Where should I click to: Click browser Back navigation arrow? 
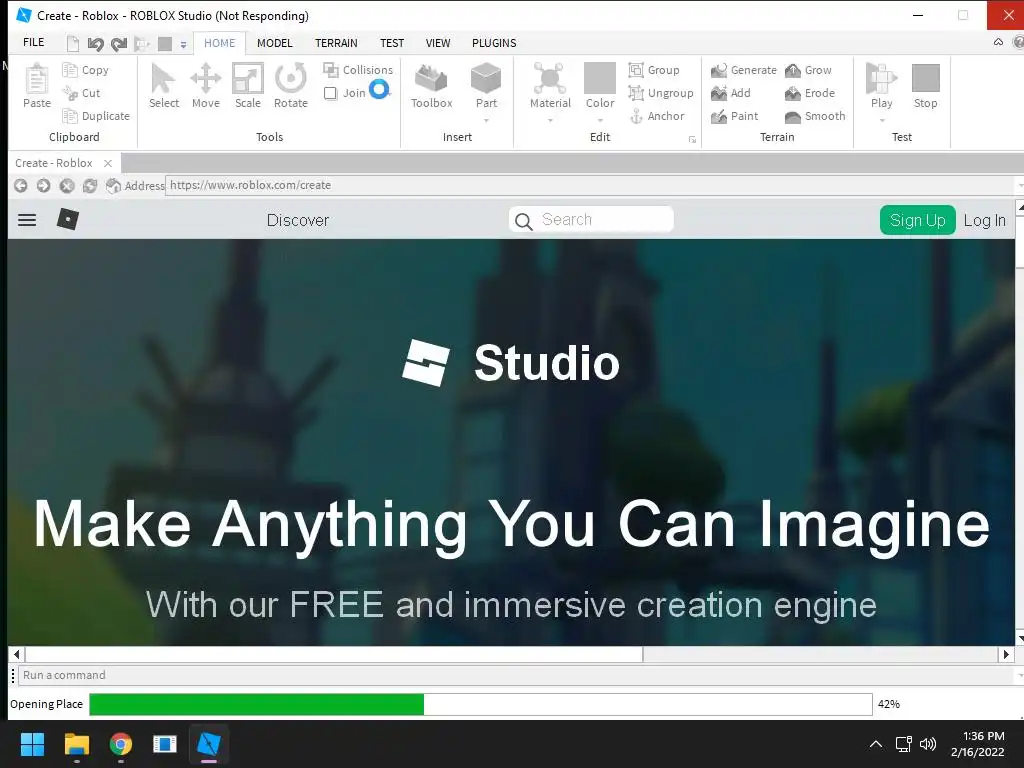point(20,185)
